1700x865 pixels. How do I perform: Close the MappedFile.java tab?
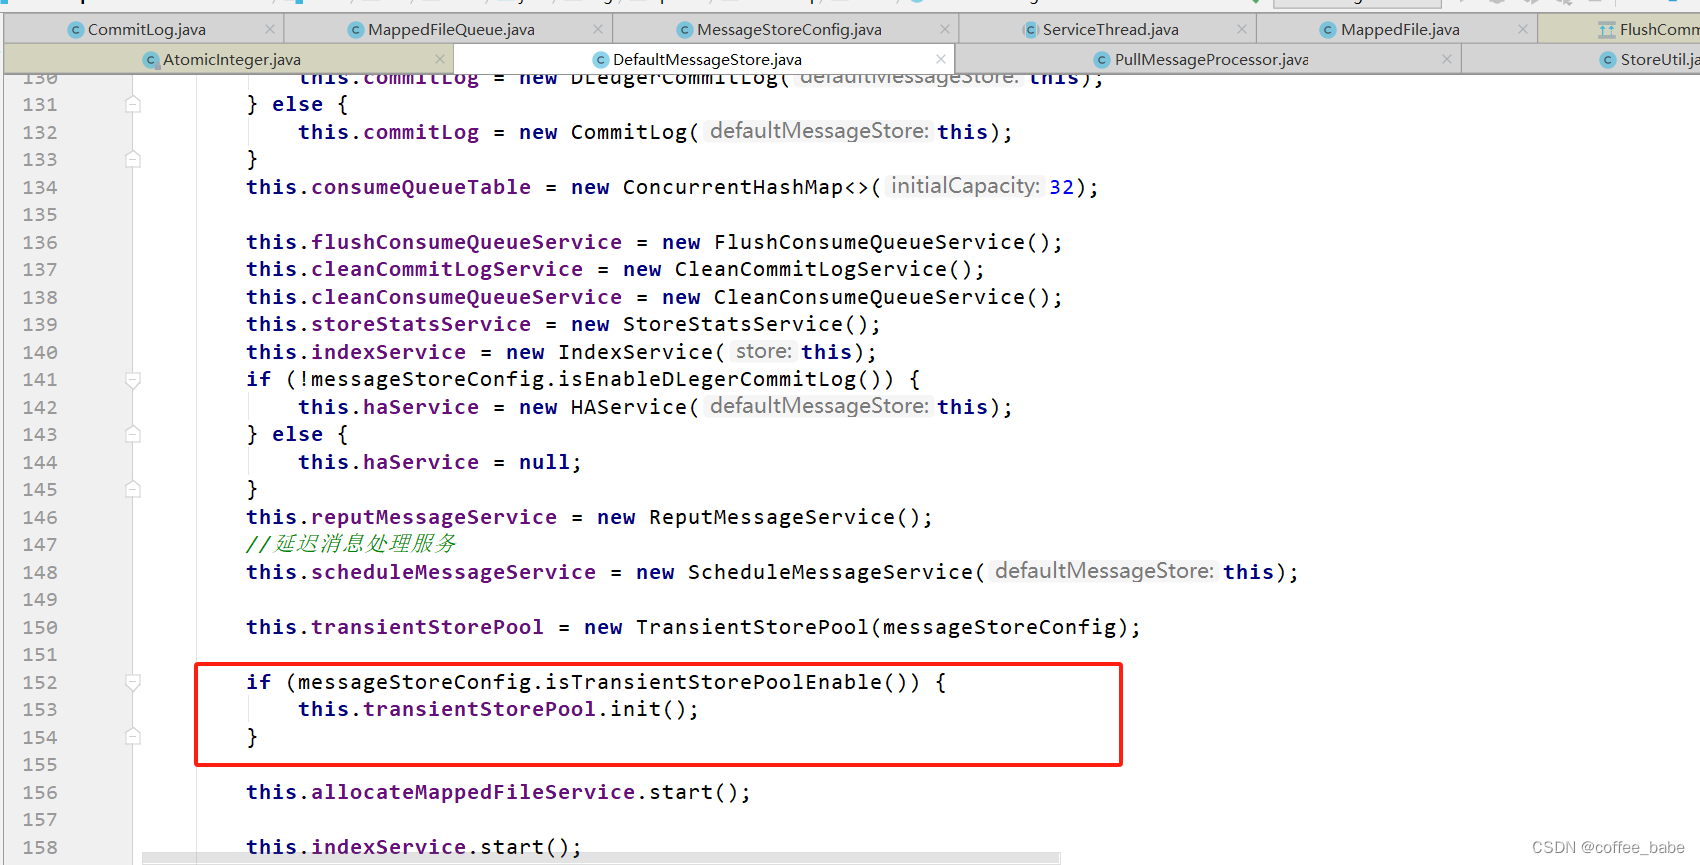click(x=1523, y=30)
